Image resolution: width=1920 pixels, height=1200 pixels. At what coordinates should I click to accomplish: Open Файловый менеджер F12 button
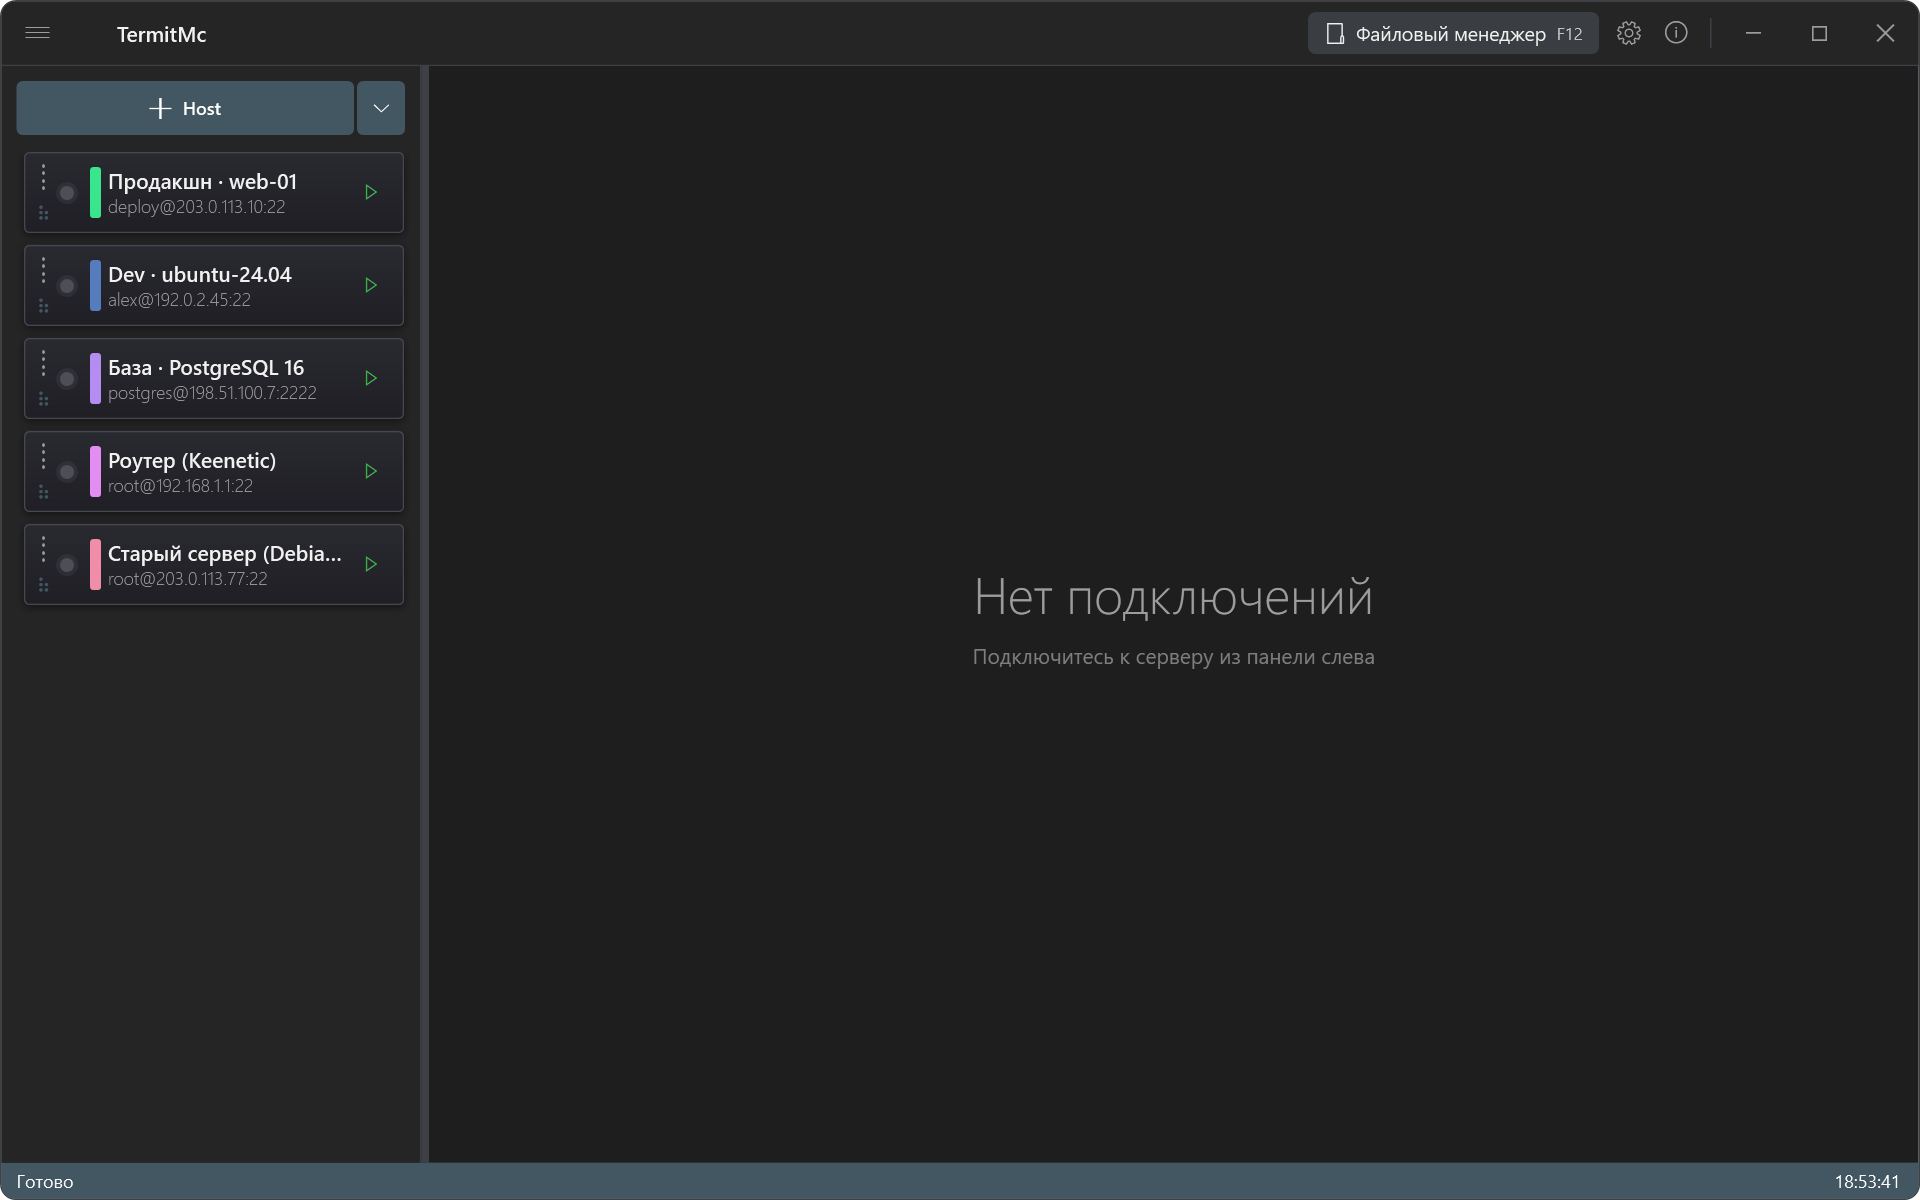coord(1453,34)
